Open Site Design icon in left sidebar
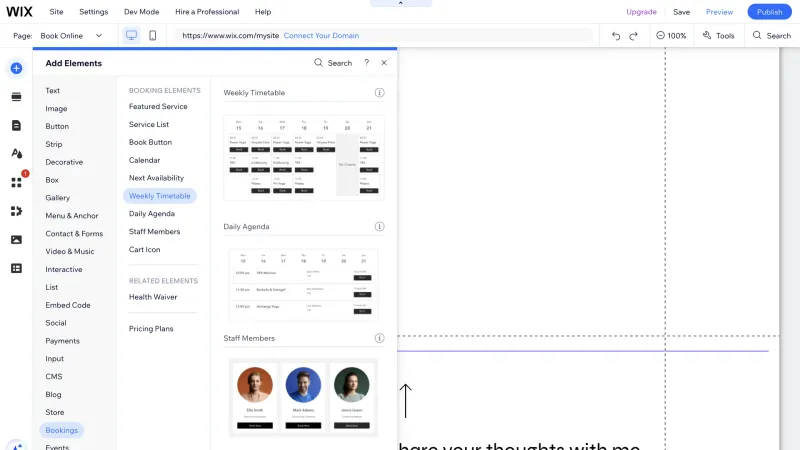800x450 pixels. coord(16,153)
